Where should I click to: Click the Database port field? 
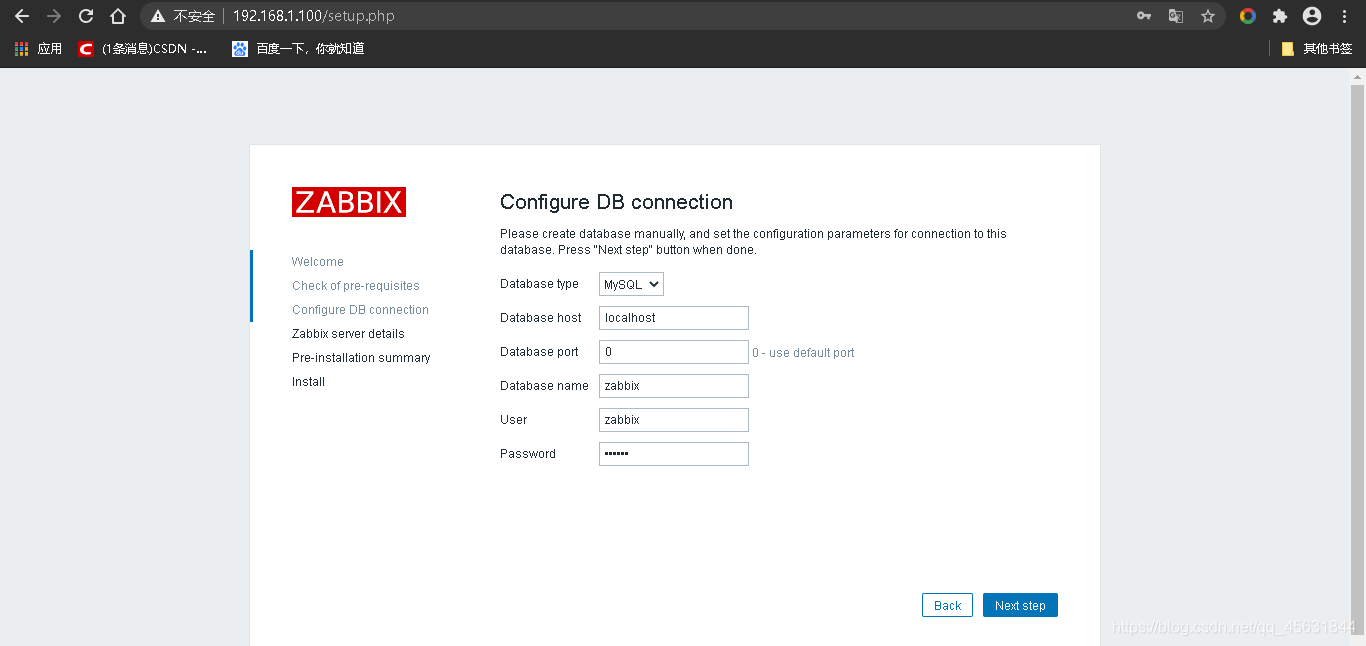[674, 352]
